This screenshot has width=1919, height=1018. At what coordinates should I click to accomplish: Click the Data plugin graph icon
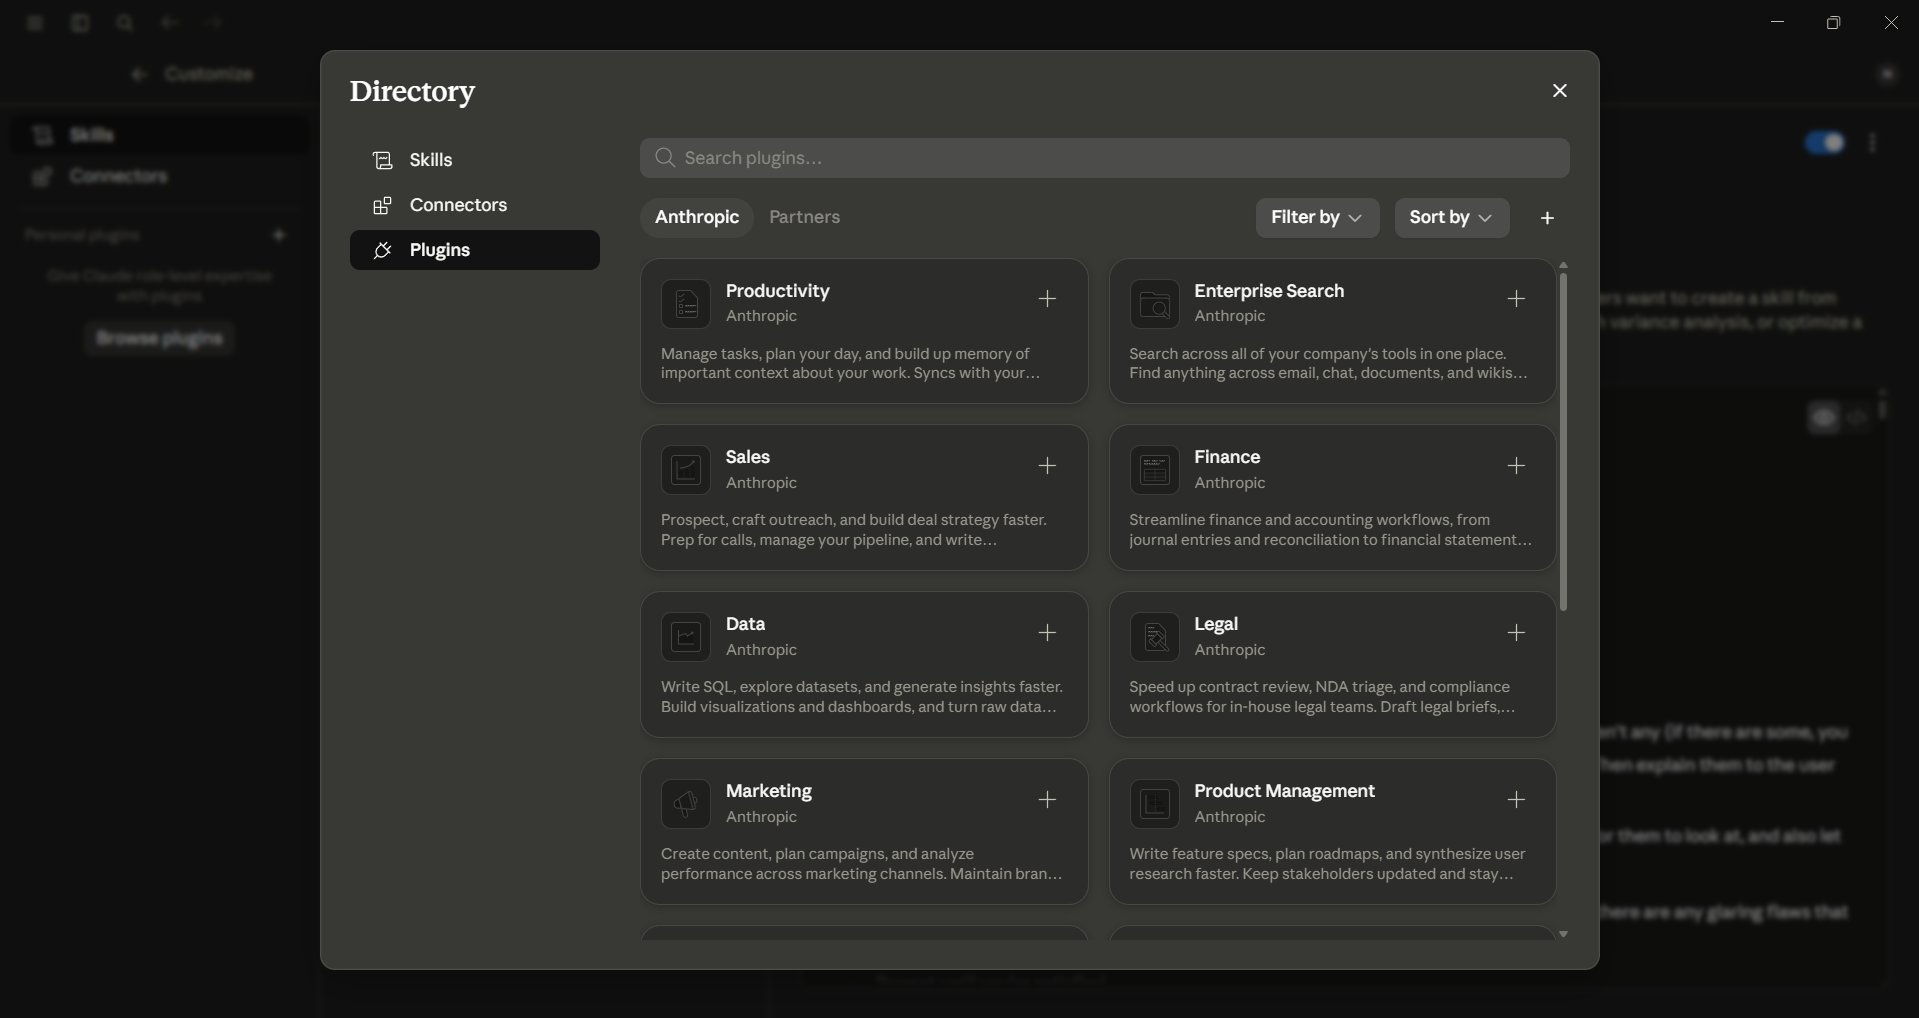click(x=686, y=637)
